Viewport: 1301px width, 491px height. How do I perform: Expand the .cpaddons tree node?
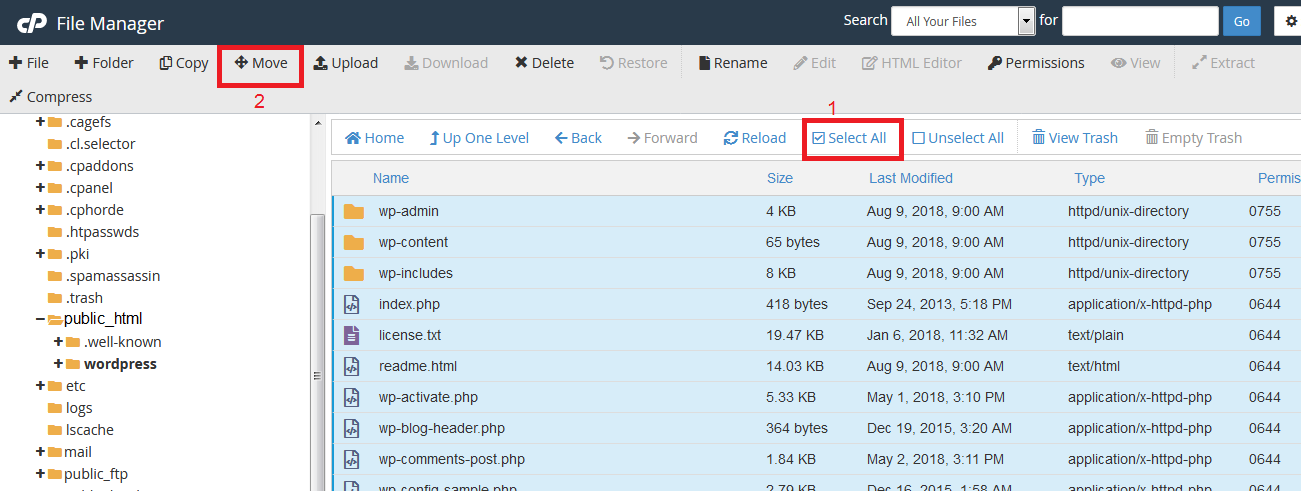point(40,166)
